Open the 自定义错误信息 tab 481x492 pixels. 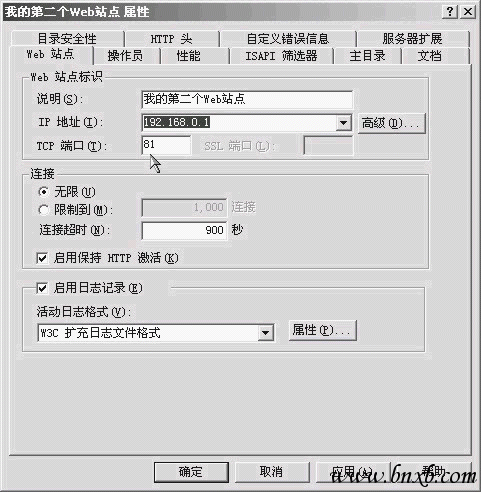pos(288,39)
